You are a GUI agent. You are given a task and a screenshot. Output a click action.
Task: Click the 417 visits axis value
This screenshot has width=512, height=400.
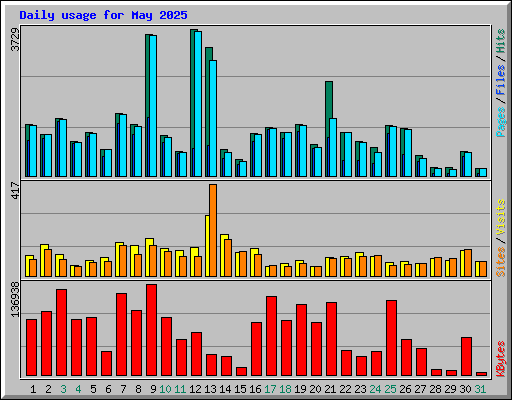pyautogui.click(x=15, y=191)
